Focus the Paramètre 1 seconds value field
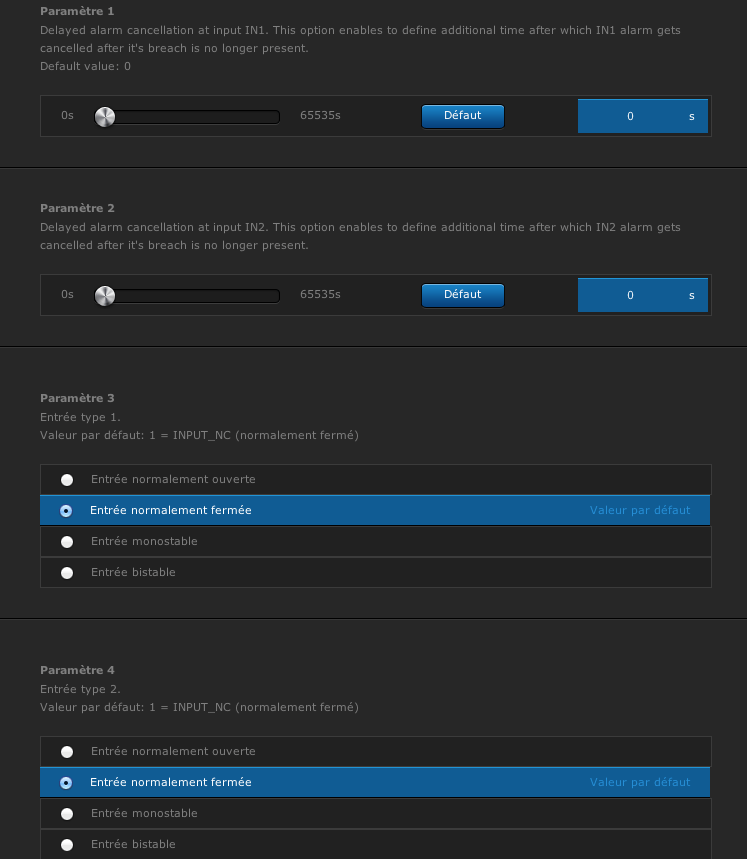Screen dimensions: 747x859 643,116
